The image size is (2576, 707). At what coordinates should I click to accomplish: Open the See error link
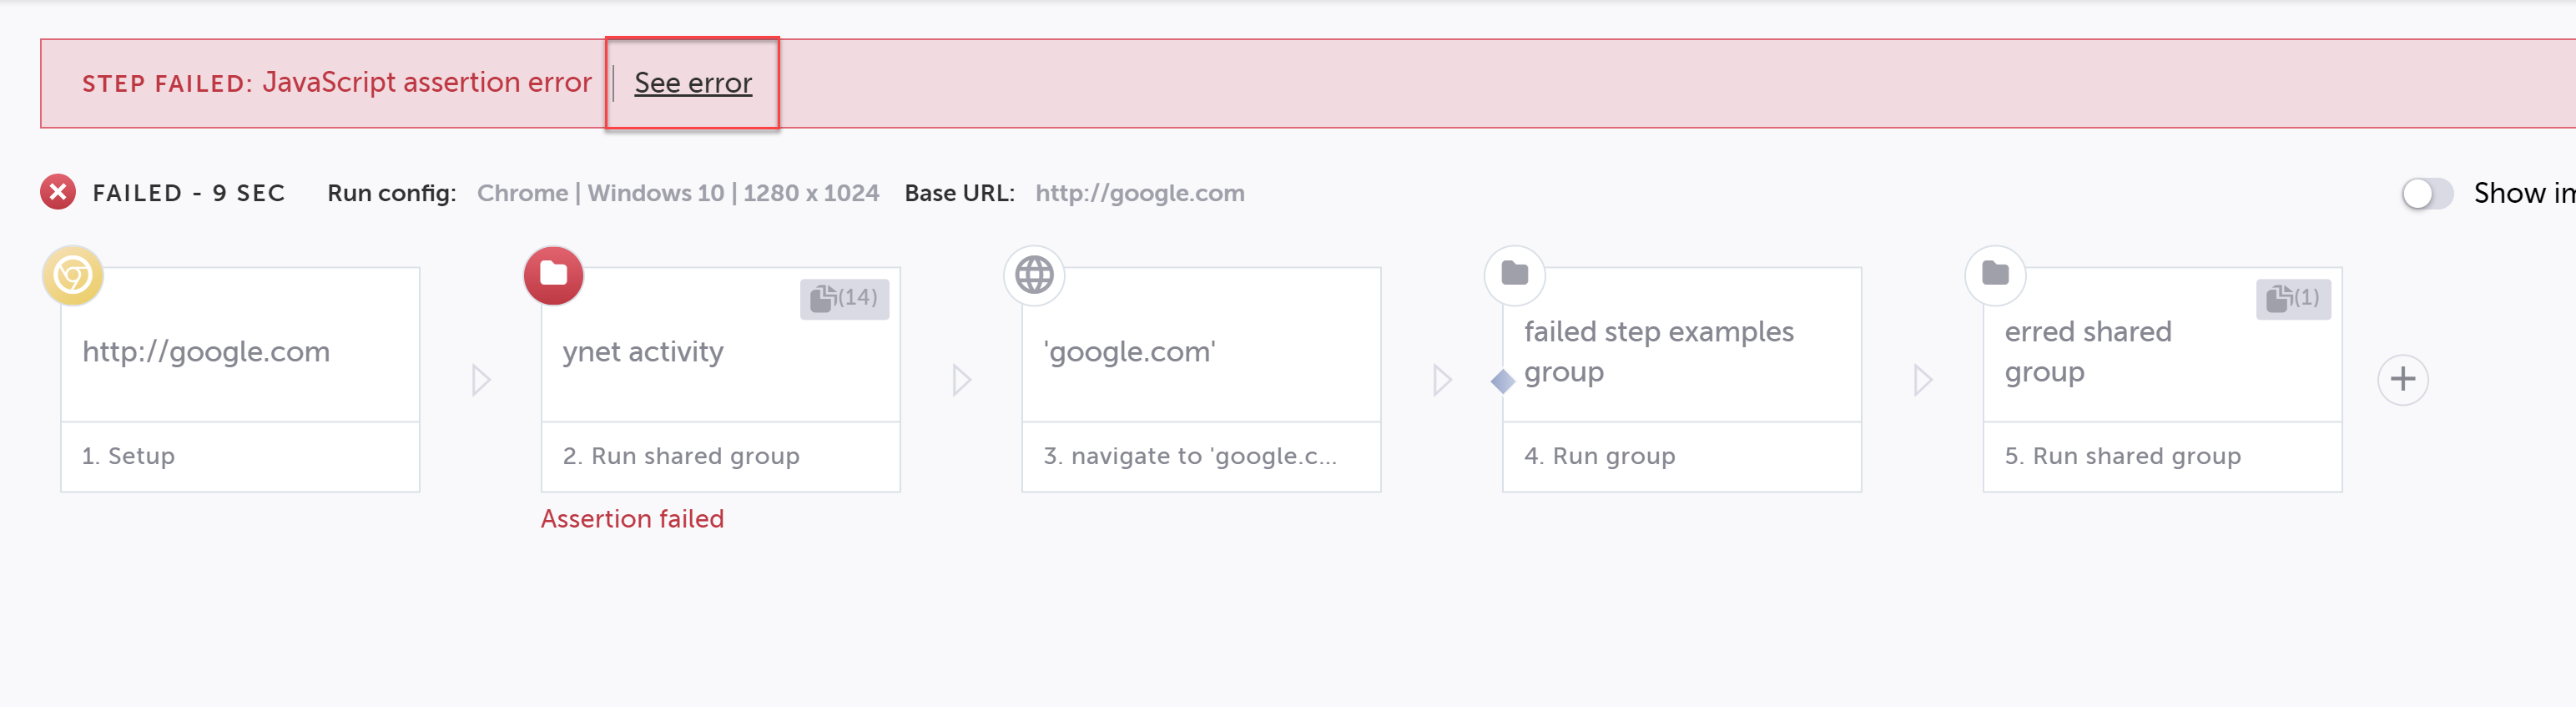tap(693, 83)
